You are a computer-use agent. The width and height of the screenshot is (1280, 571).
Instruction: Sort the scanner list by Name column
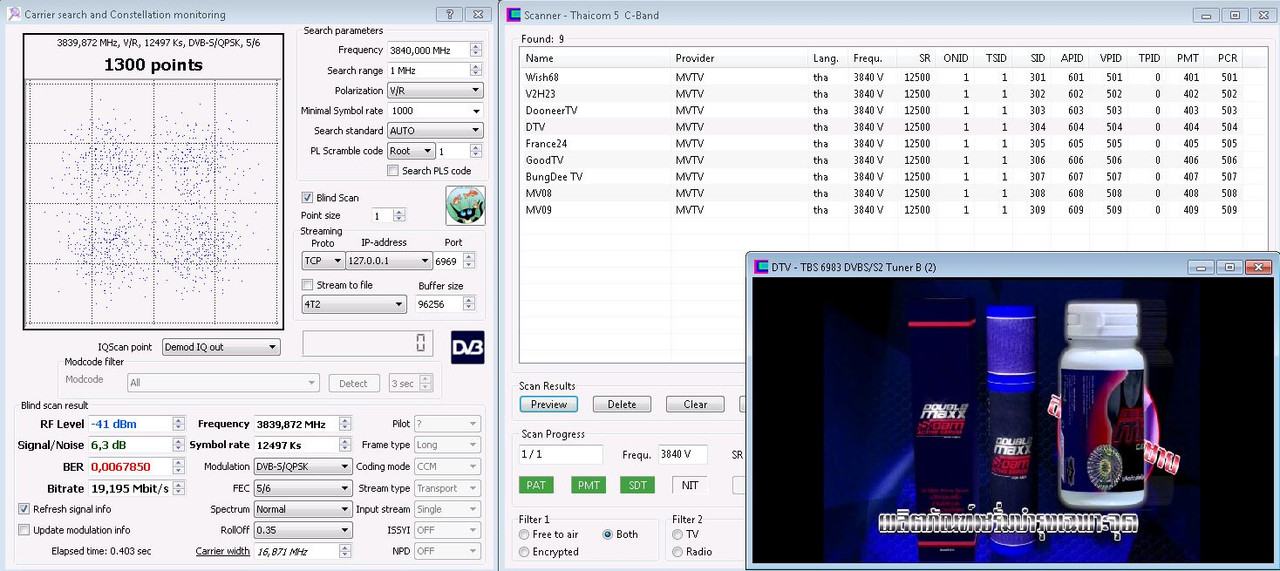coord(595,58)
